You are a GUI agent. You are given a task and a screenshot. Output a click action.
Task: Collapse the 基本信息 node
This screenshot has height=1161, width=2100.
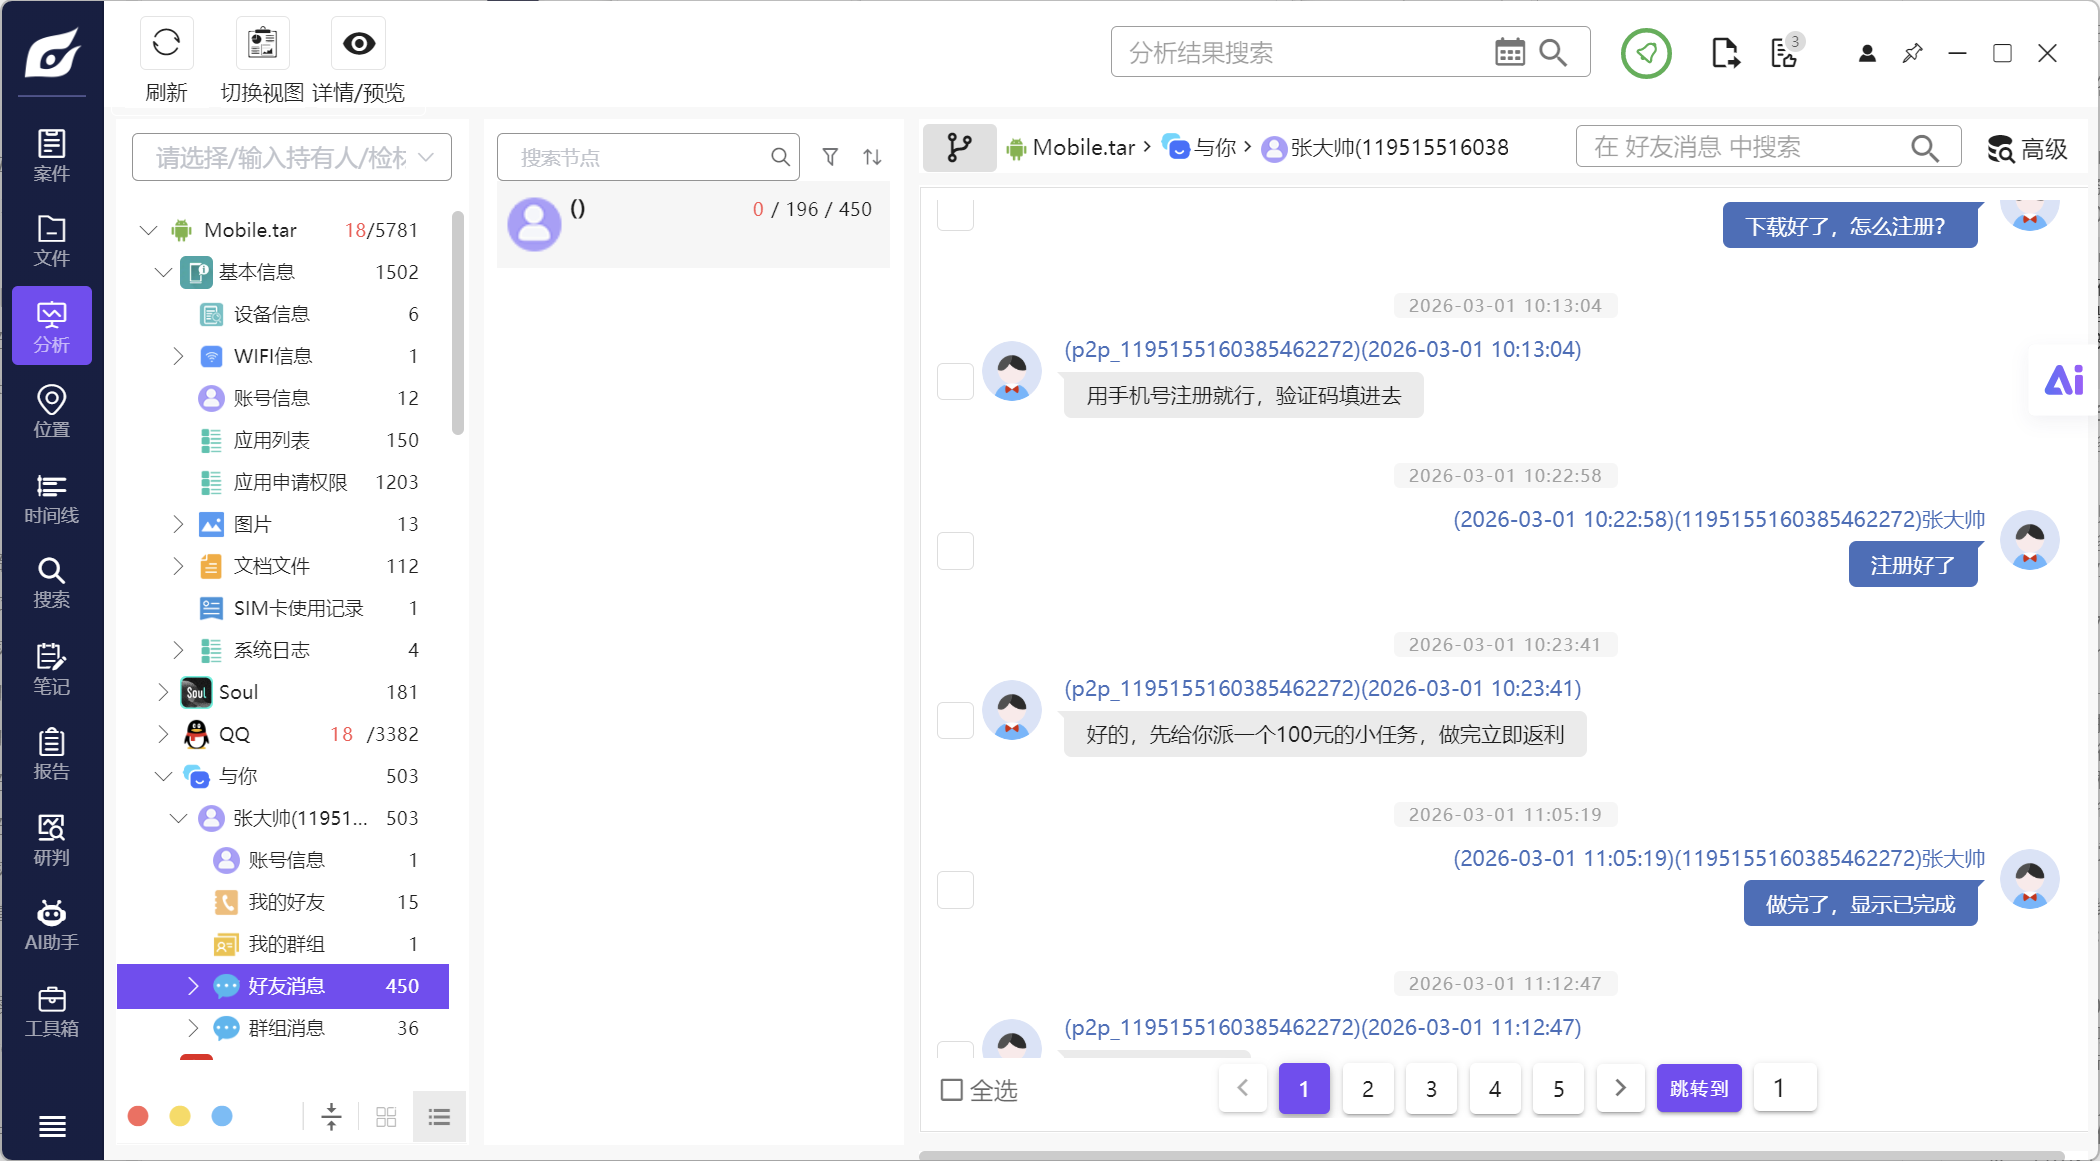click(x=164, y=272)
